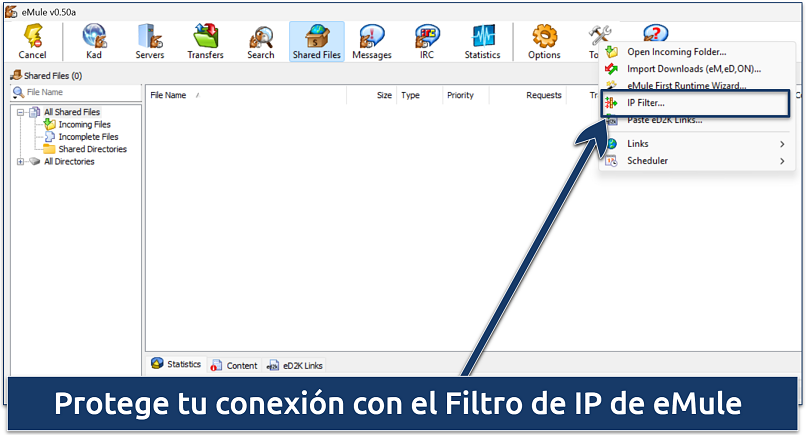Open the Messages window
Viewport: 806px width, 435px height.
[x=372, y=42]
